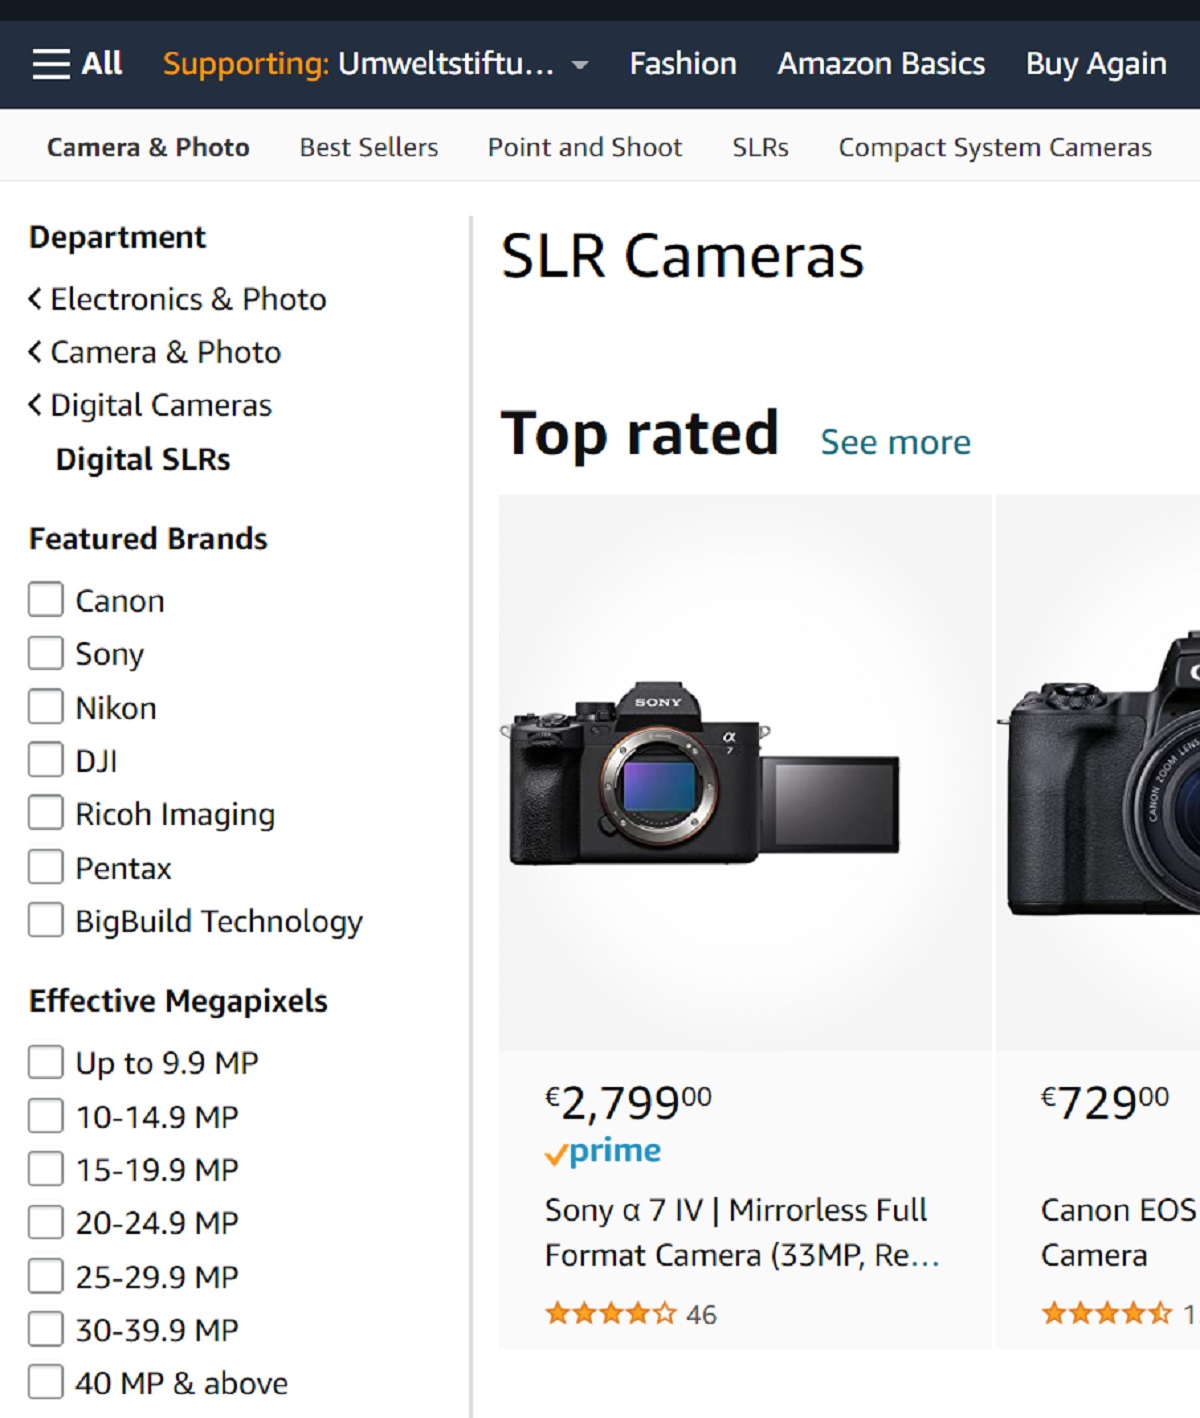Open the All hamburger menu
Image resolution: width=1200 pixels, height=1418 pixels.
[77, 64]
